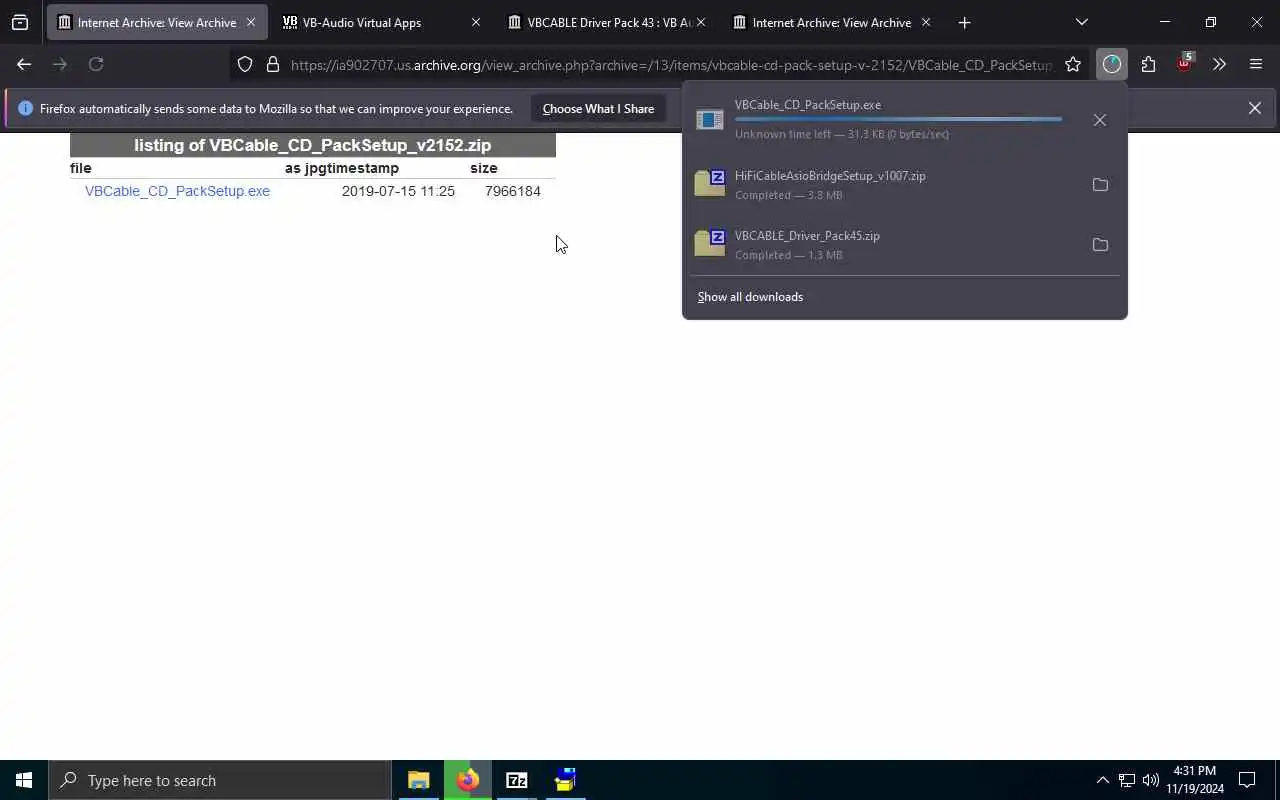Dismiss the Firefox data notification bar
Viewport: 1280px width, 800px height.
[1254, 108]
